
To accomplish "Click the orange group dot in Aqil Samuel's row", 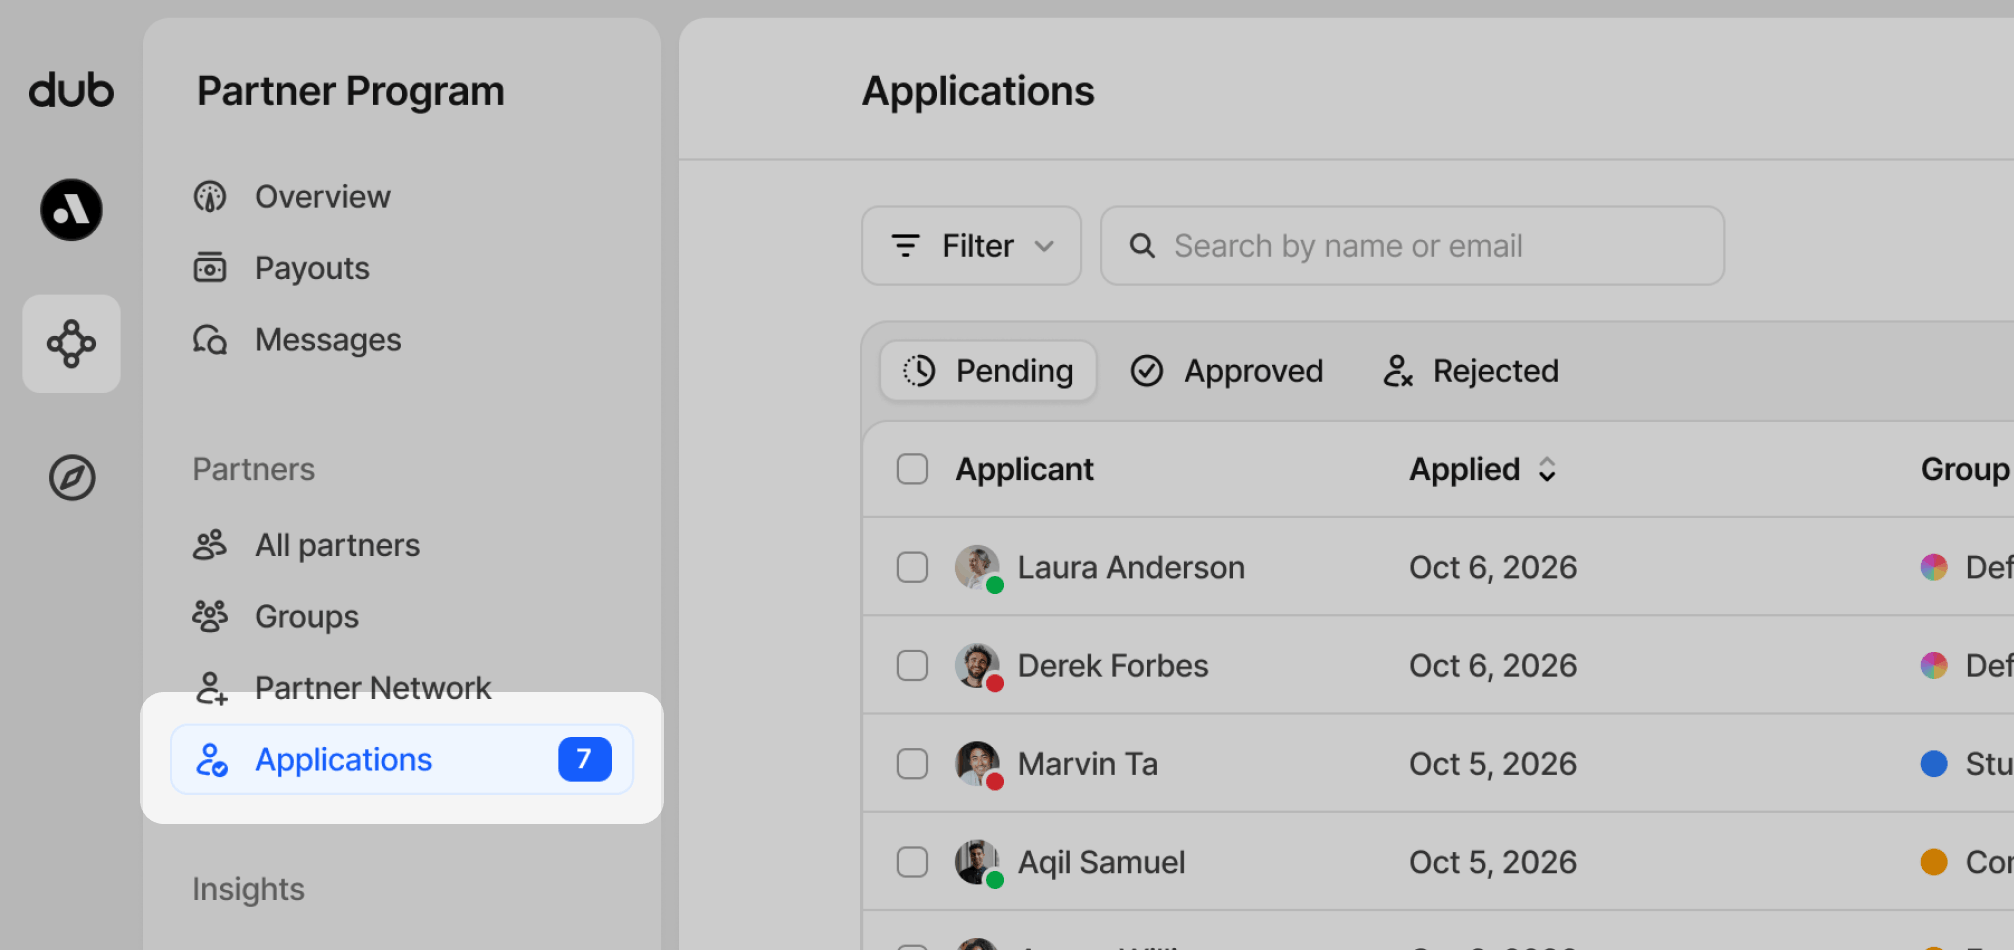I will click(1934, 862).
